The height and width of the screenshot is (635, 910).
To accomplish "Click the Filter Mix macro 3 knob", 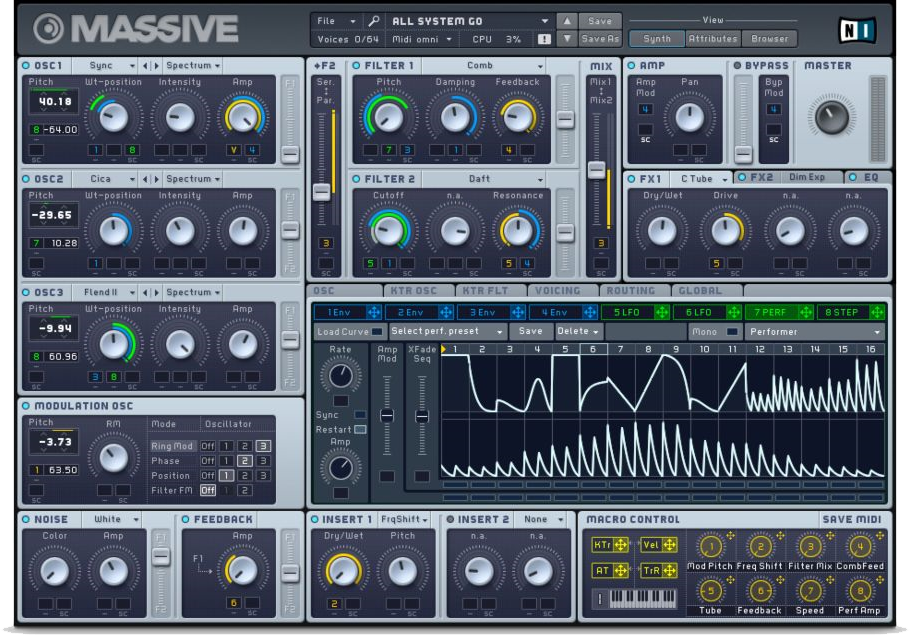I will [810, 546].
